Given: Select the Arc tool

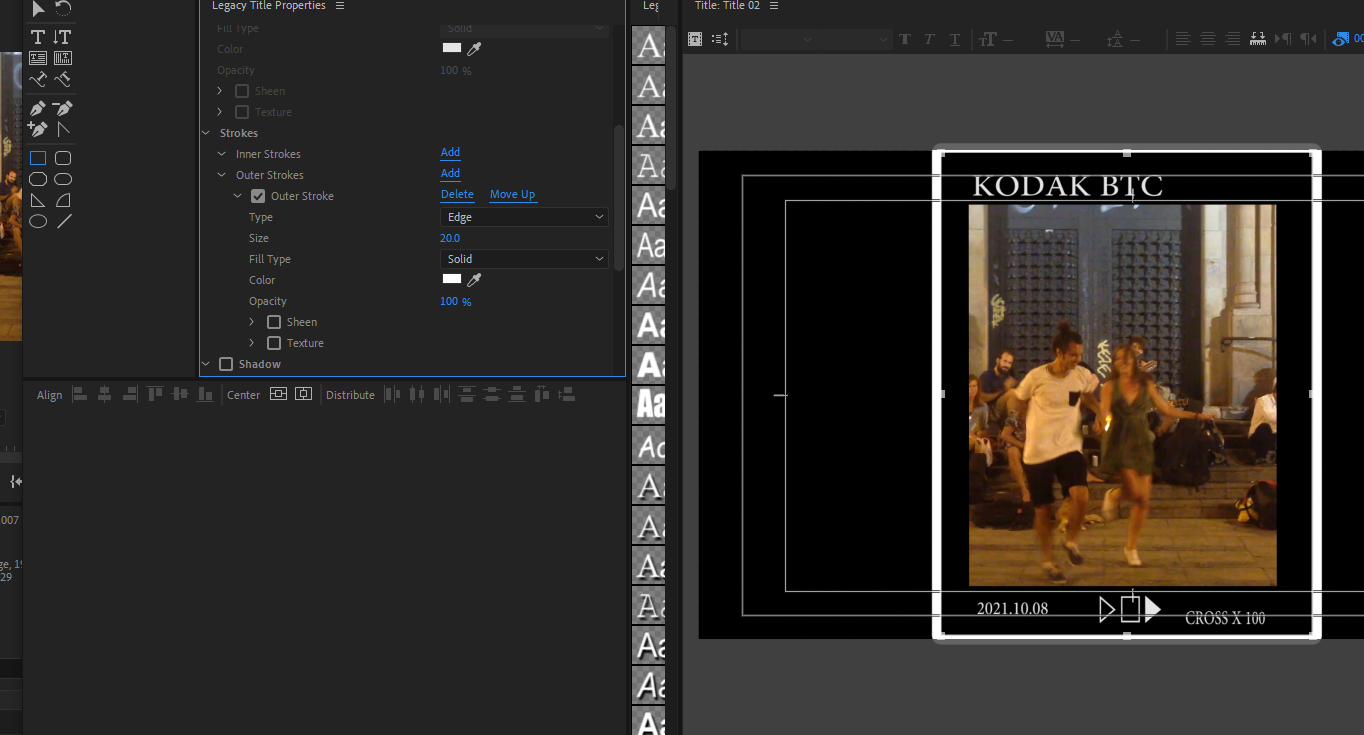Looking at the screenshot, I should click(63, 200).
